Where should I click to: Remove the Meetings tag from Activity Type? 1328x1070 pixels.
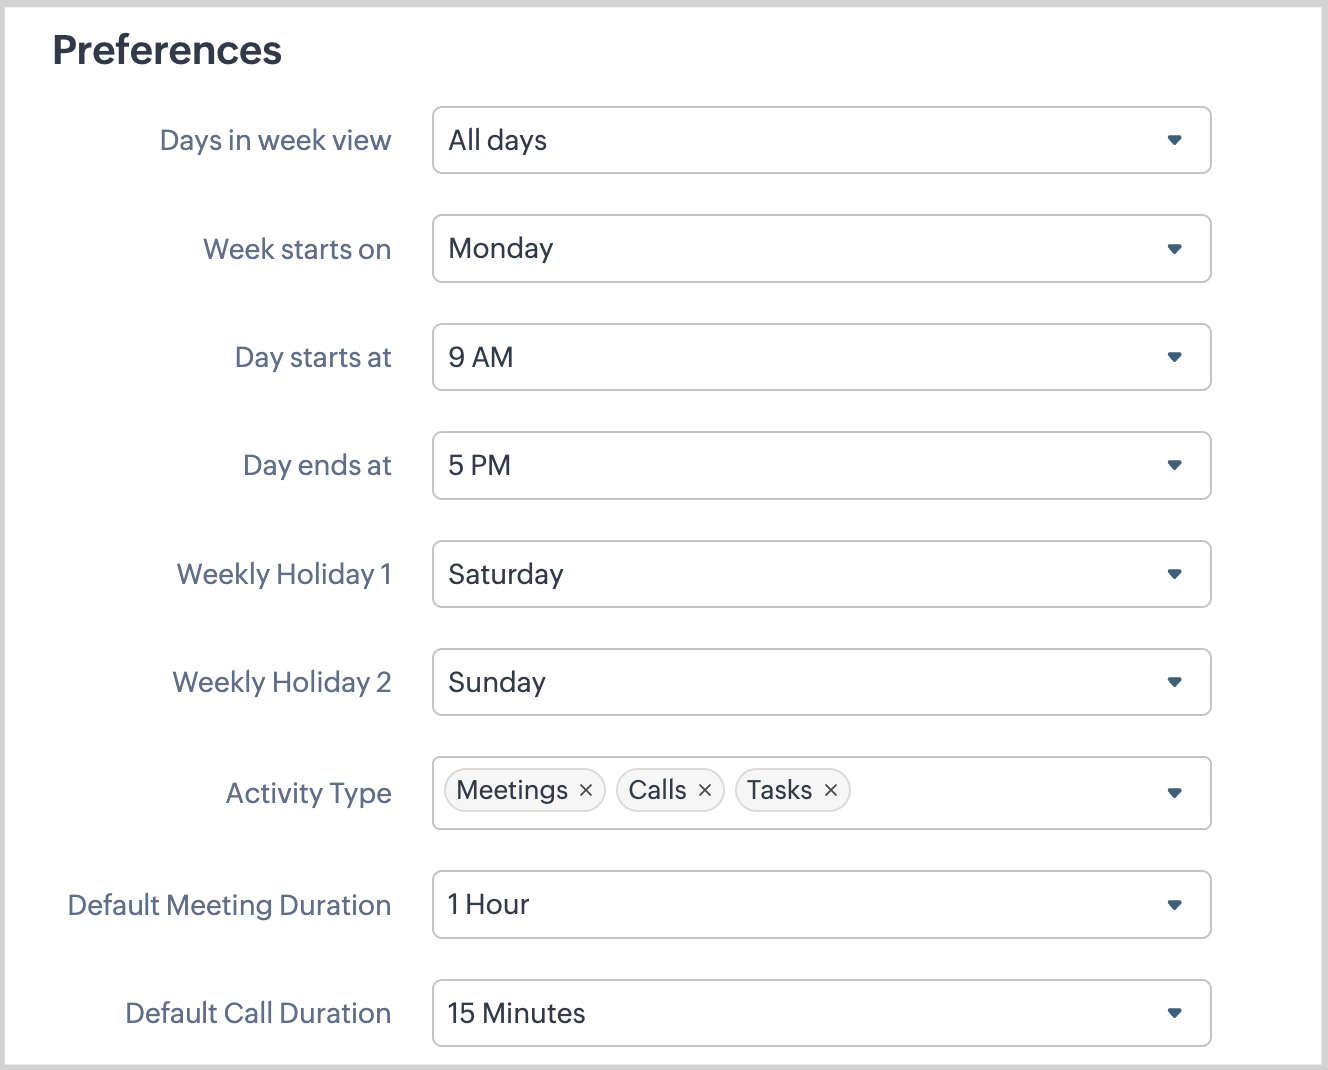click(x=586, y=791)
